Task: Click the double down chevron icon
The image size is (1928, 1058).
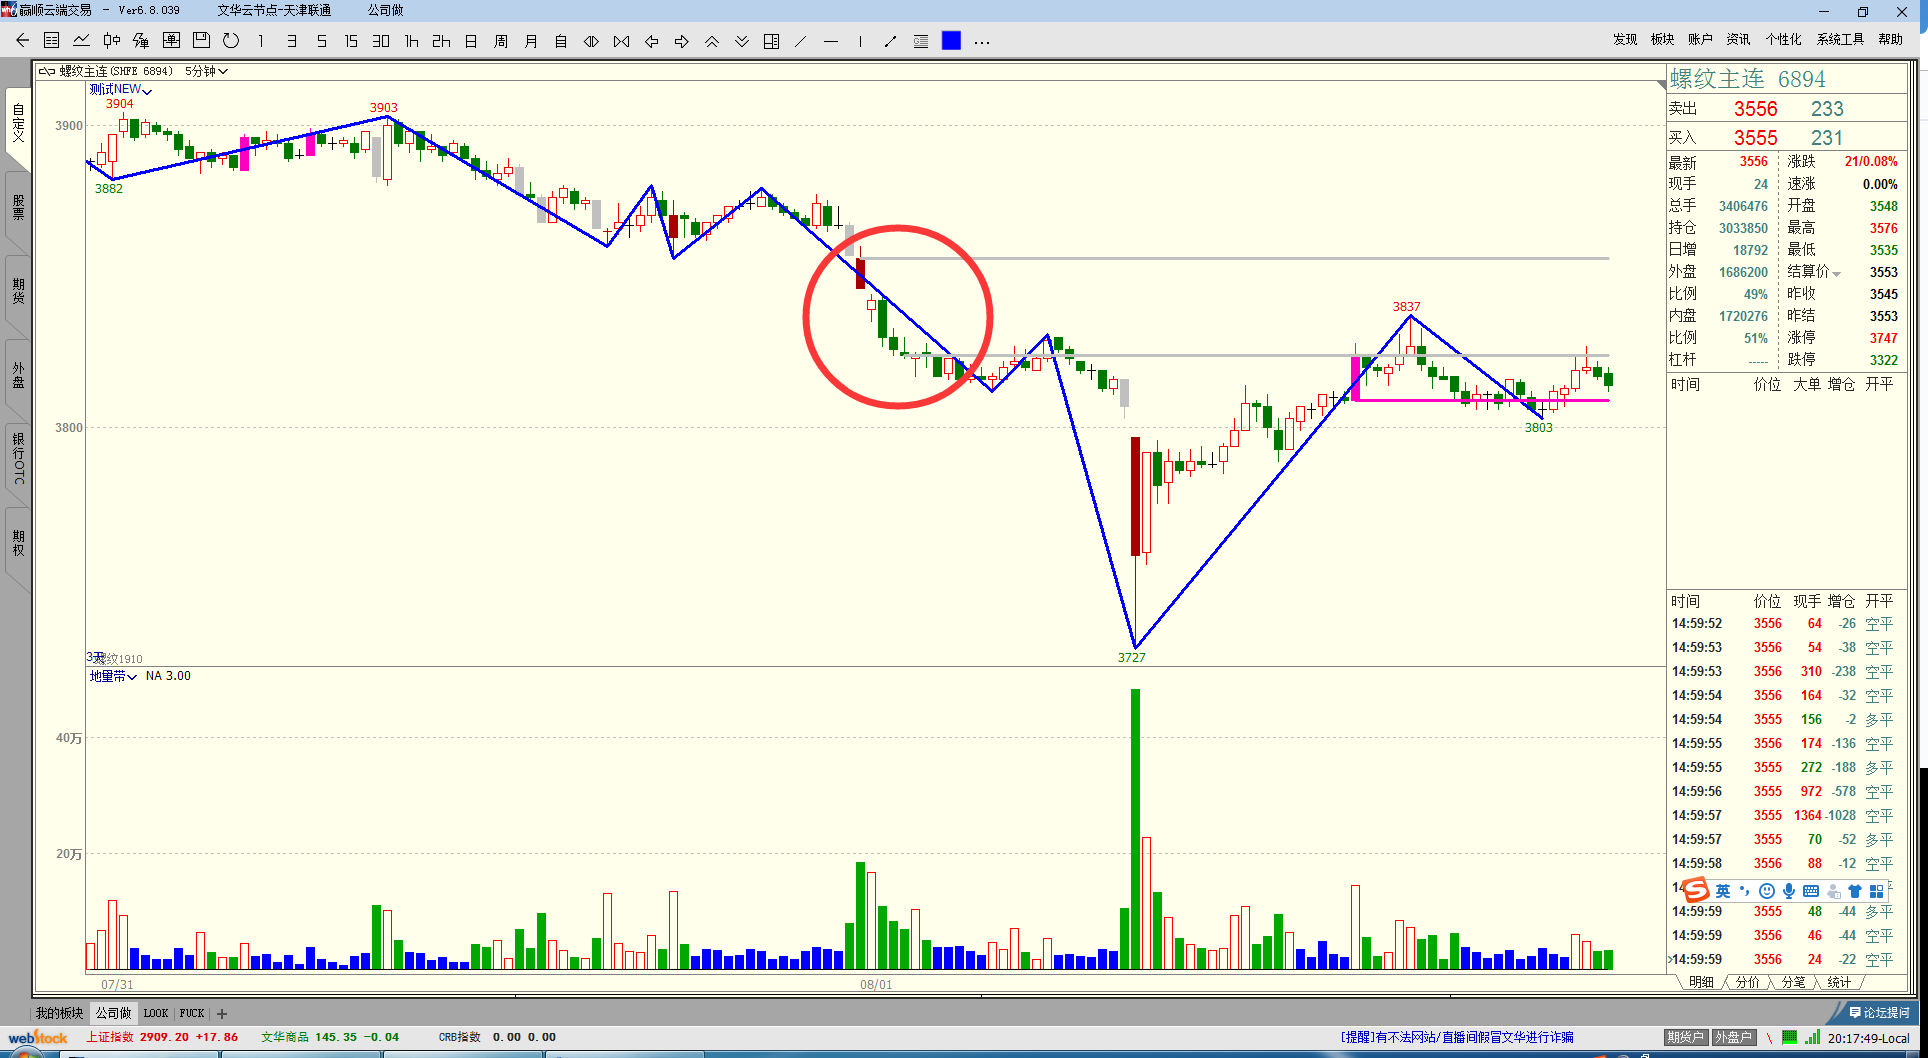Action: [741, 41]
